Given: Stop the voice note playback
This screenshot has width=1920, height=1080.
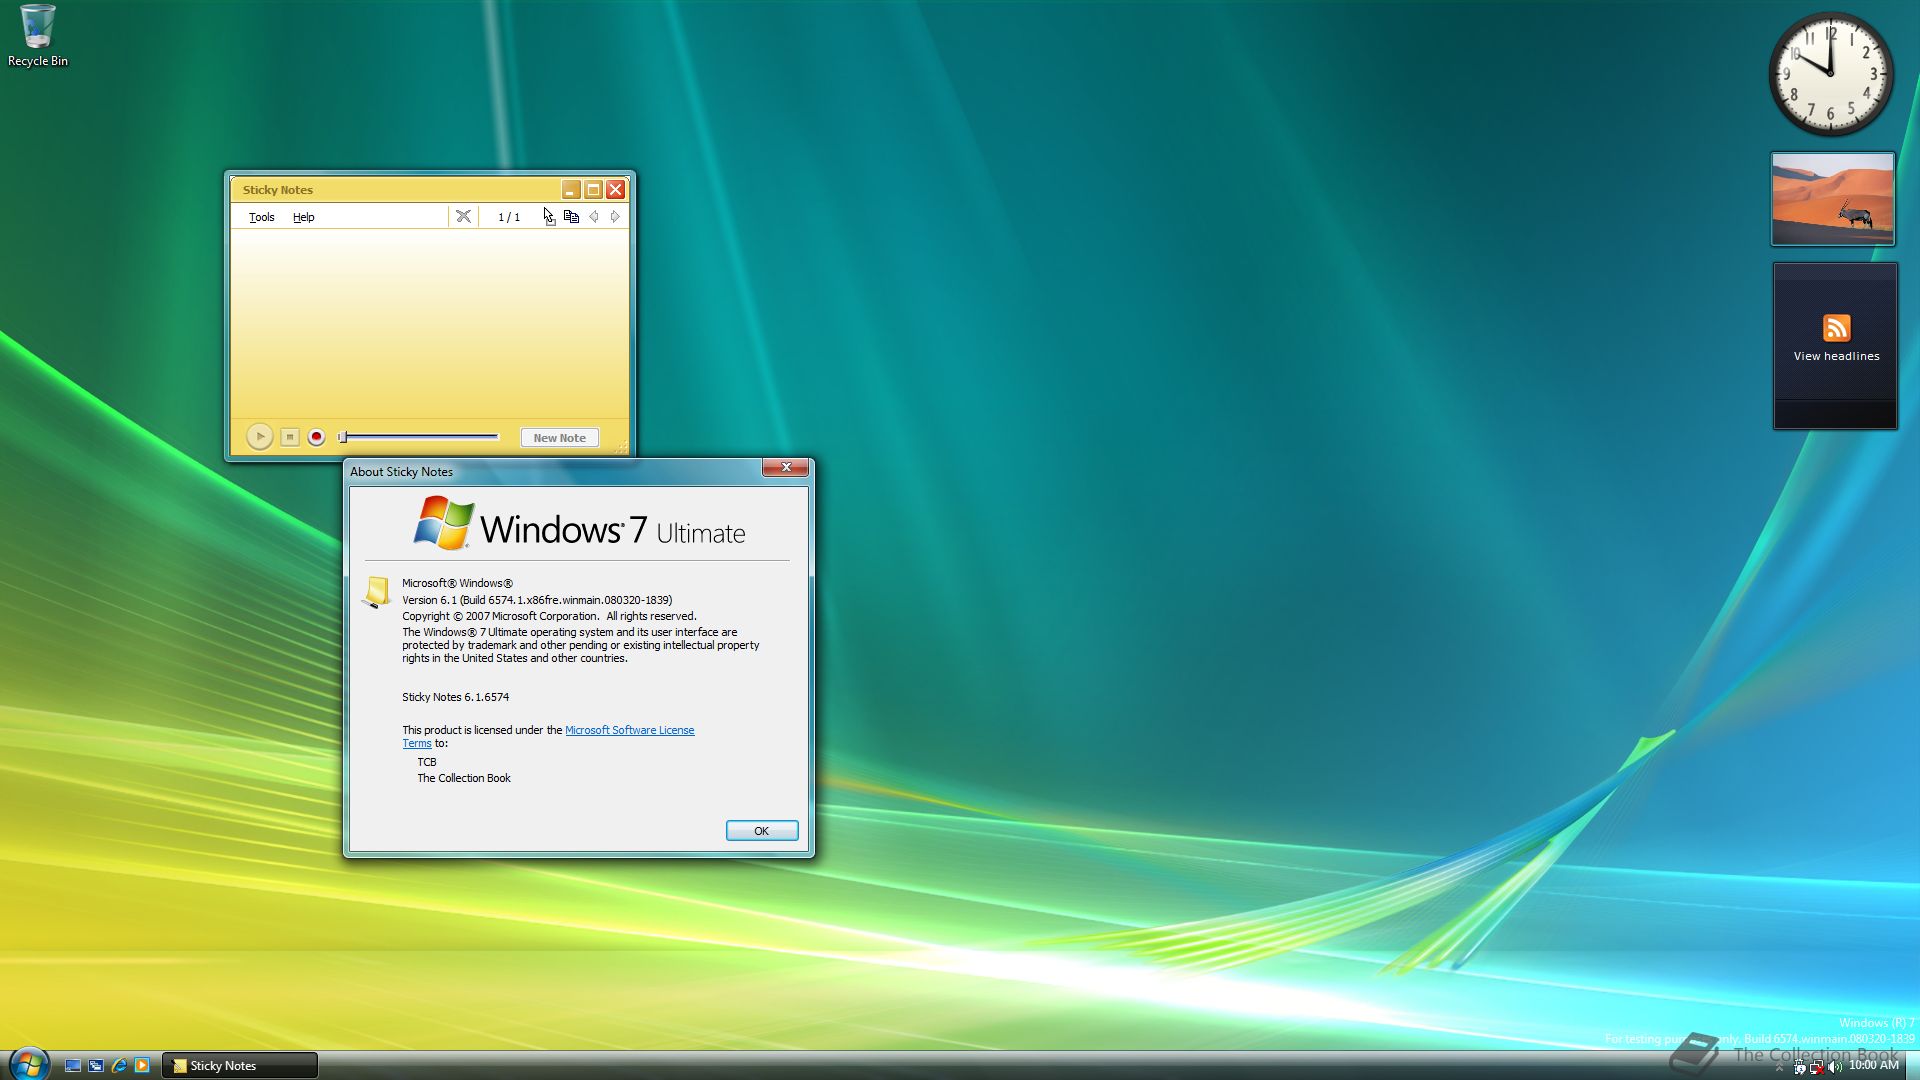Looking at the screenshot, I should [290, 437].
